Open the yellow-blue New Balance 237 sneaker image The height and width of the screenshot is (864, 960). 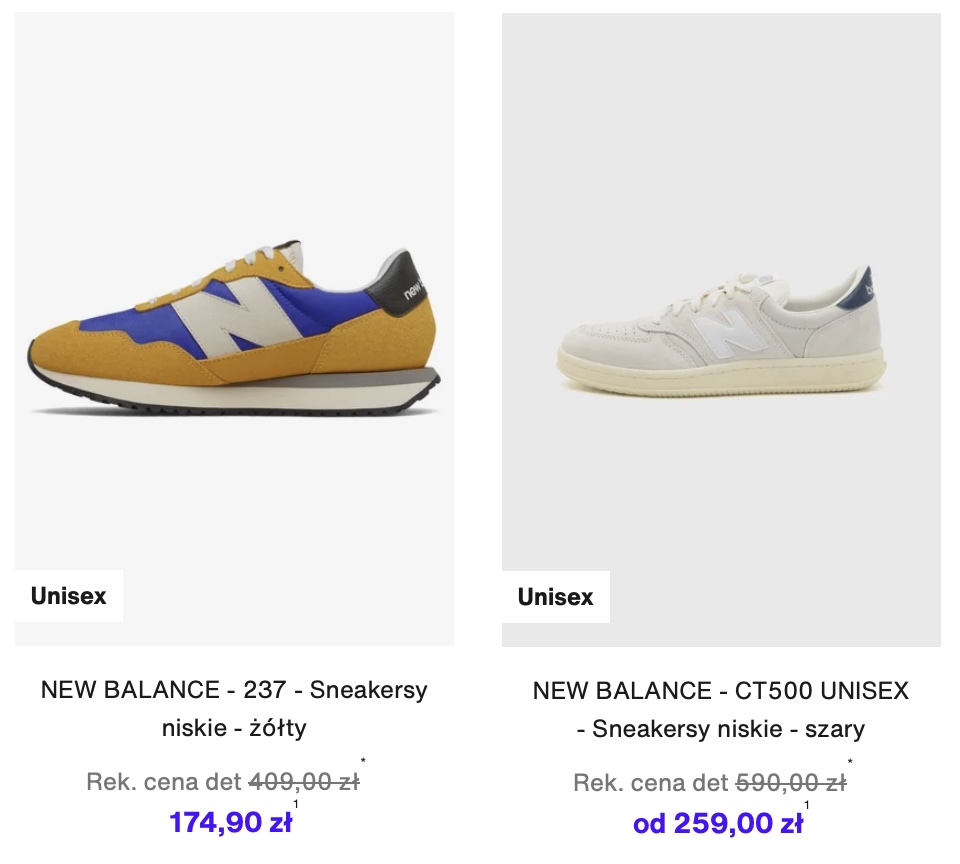coord(234,329)
